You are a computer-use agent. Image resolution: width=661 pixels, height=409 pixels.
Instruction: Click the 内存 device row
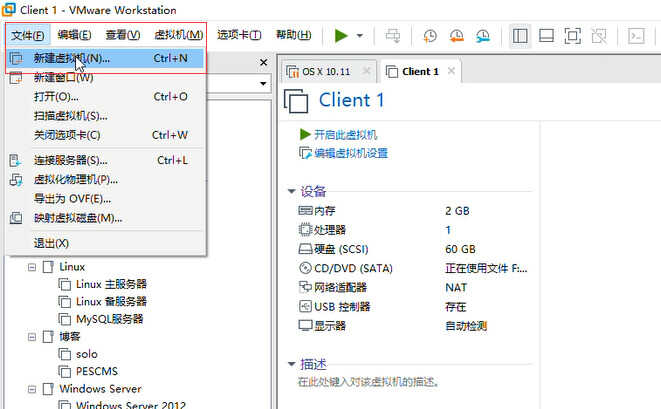[413, 211]
